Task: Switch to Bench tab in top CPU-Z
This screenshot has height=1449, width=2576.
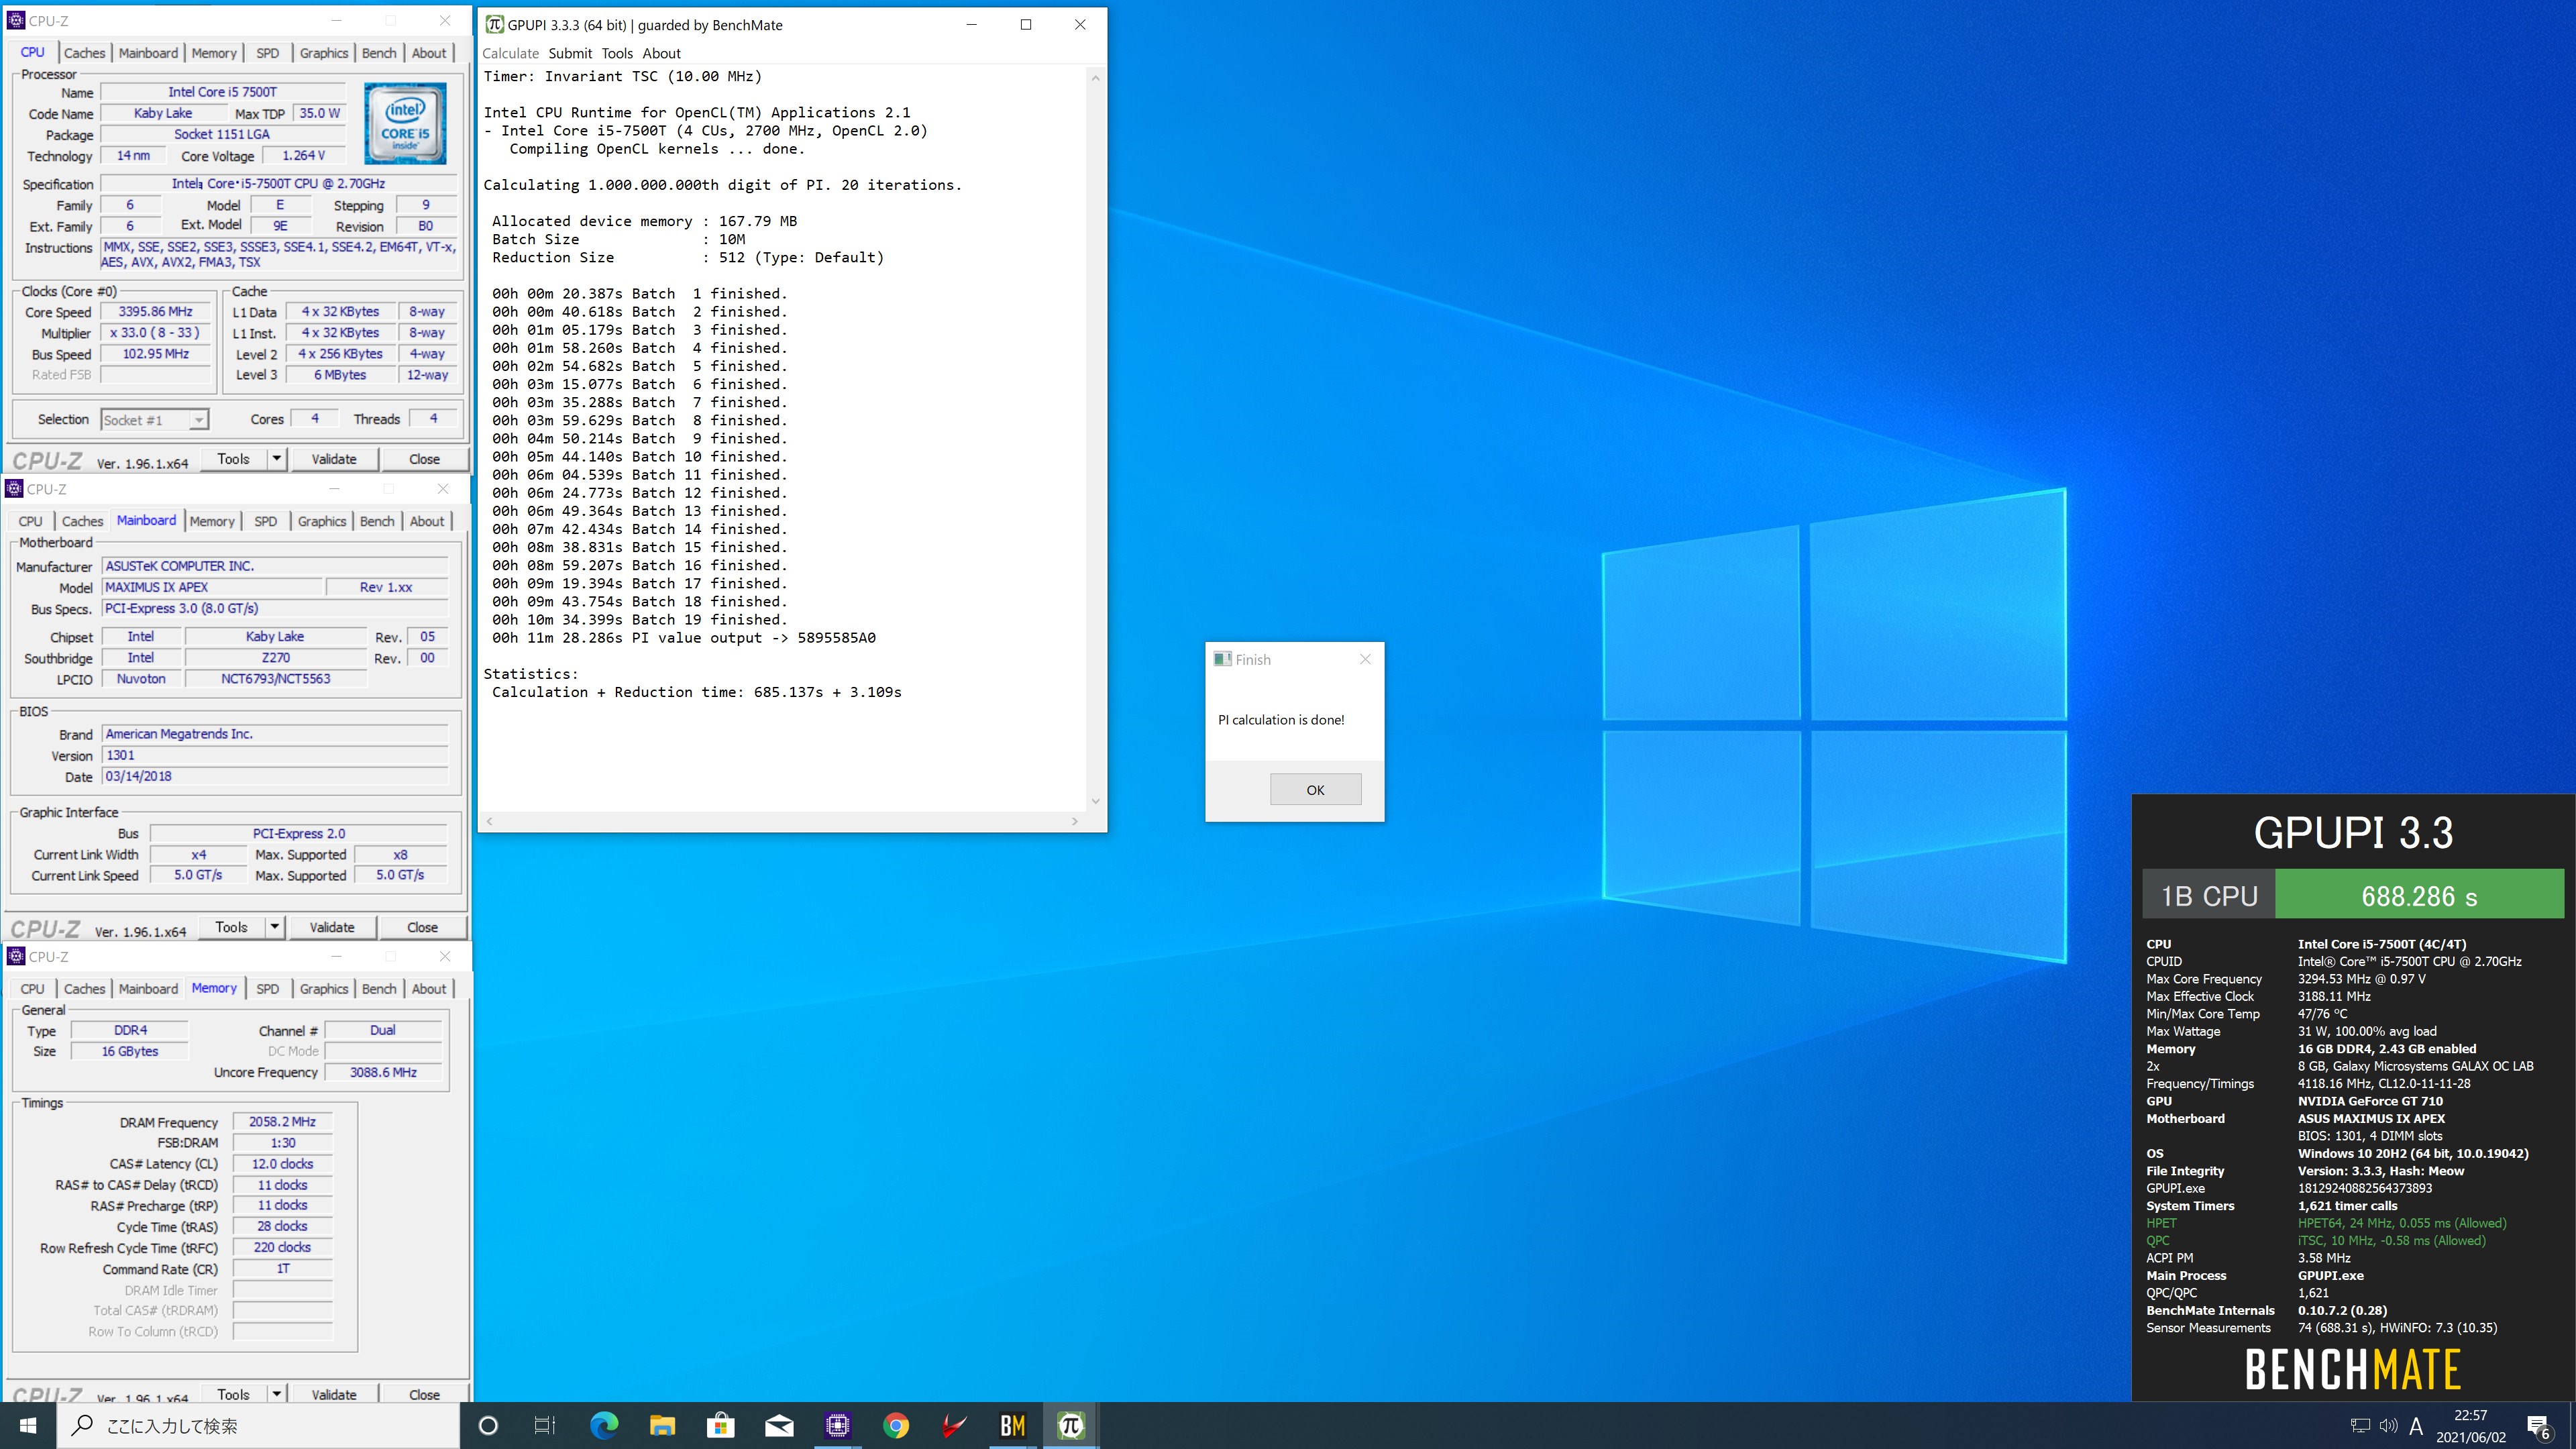Action: click(379, 53)
